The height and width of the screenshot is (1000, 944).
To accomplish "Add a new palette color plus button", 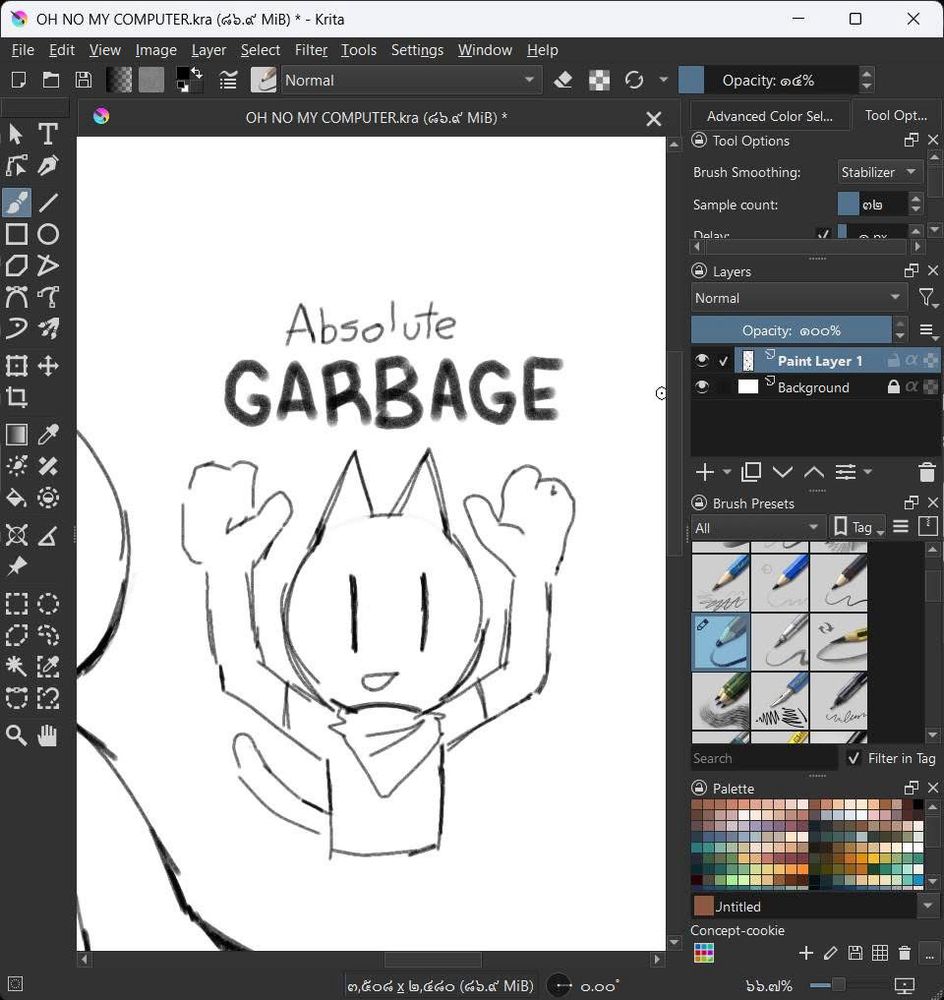I will pyautogui.click(x=806, y=953).
